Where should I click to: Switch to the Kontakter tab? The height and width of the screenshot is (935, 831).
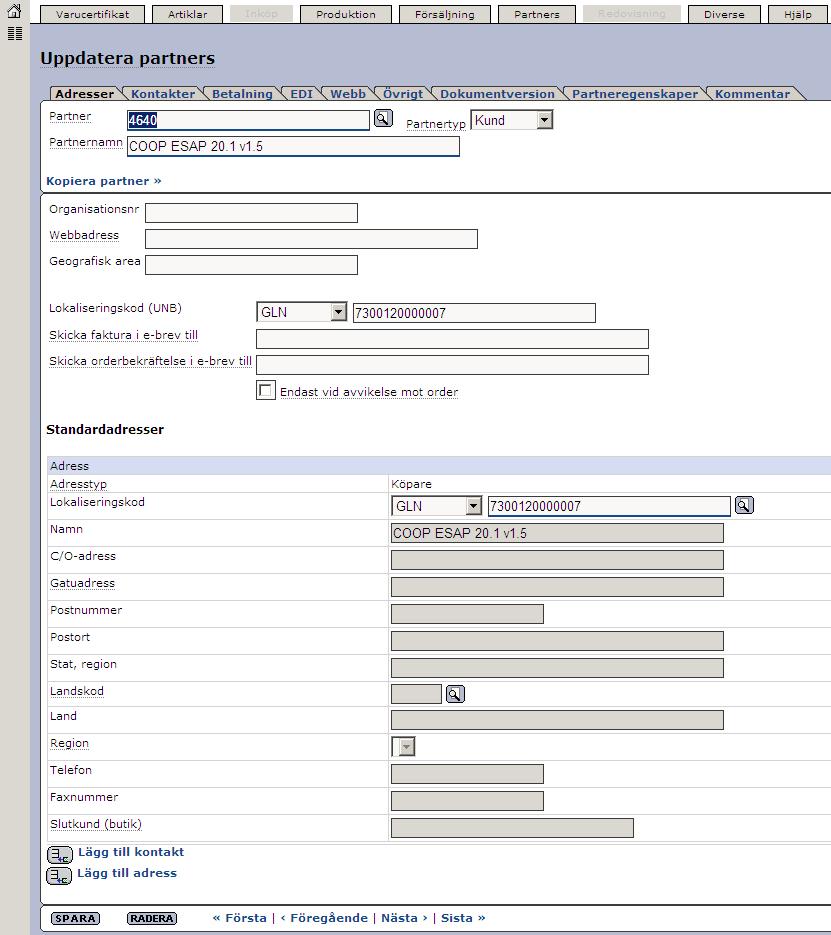pos(163,94)
